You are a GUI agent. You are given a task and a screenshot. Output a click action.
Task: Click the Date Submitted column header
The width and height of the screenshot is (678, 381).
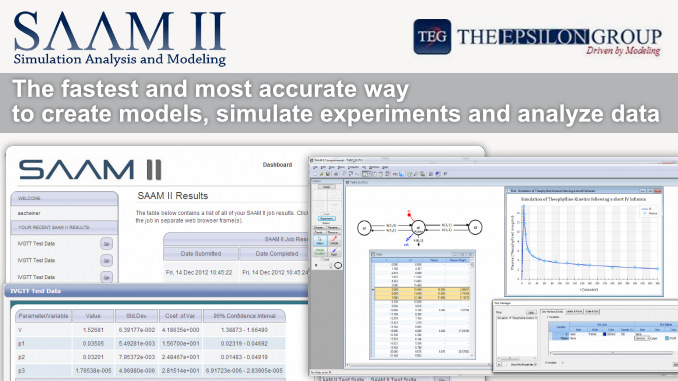(x=201, y=254)
